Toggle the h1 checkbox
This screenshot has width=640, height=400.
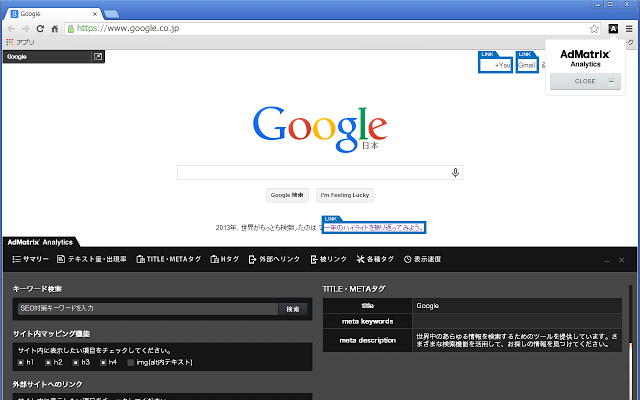point(21,362)
